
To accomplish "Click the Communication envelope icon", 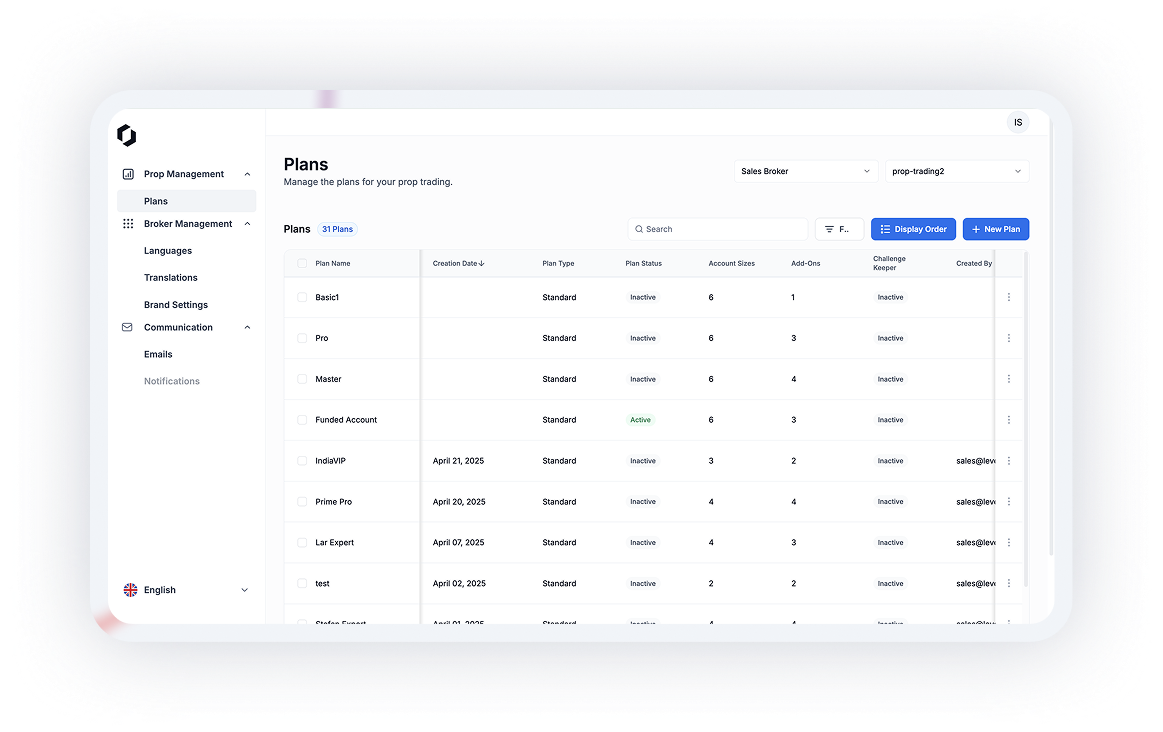I will coord(127,327).
